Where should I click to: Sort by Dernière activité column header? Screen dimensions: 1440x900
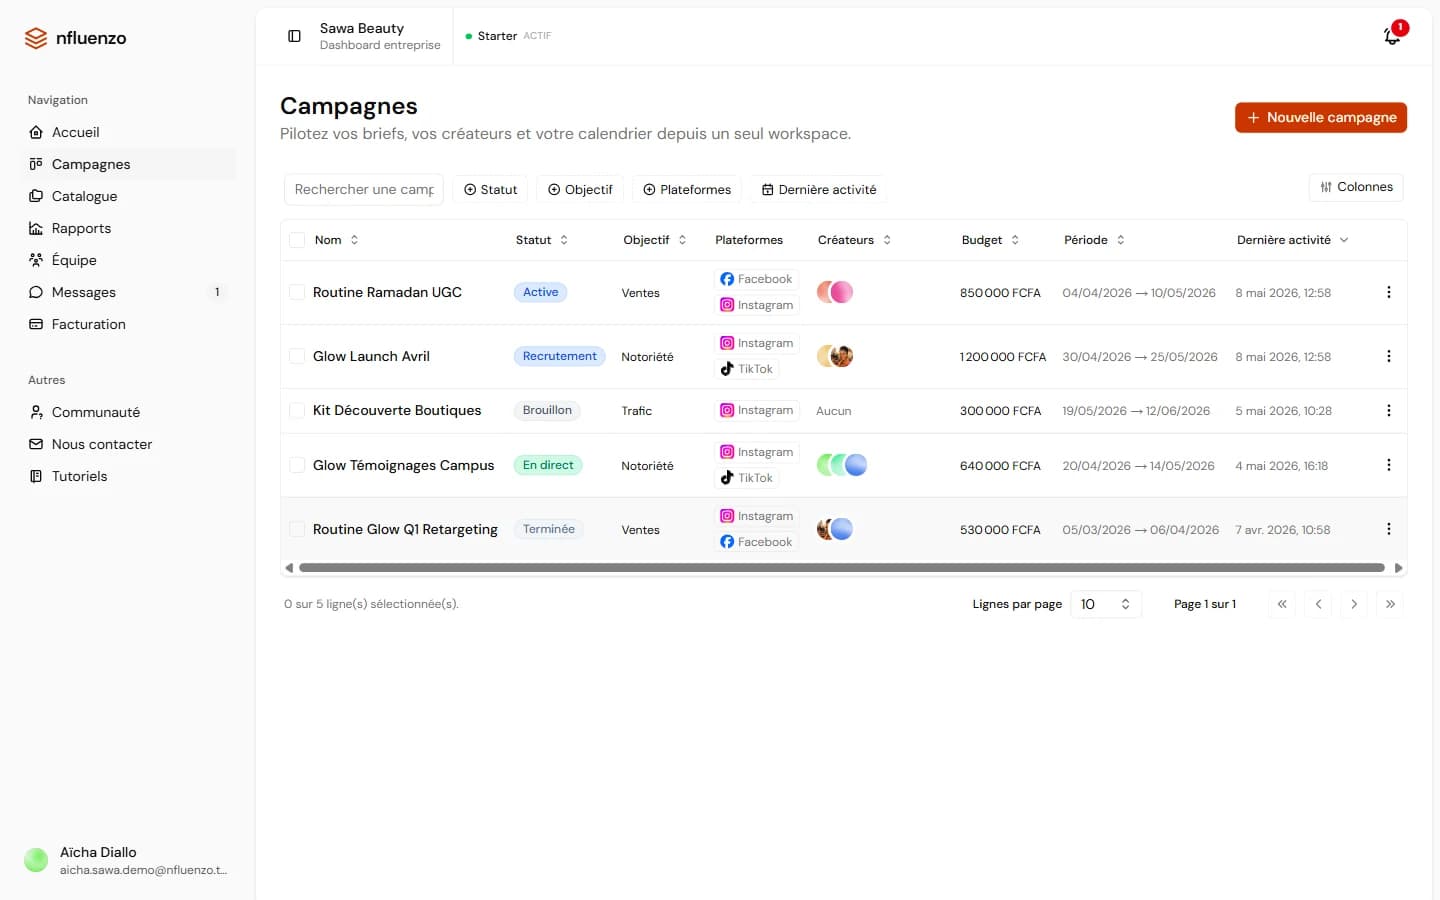(x=1292, y=240)
